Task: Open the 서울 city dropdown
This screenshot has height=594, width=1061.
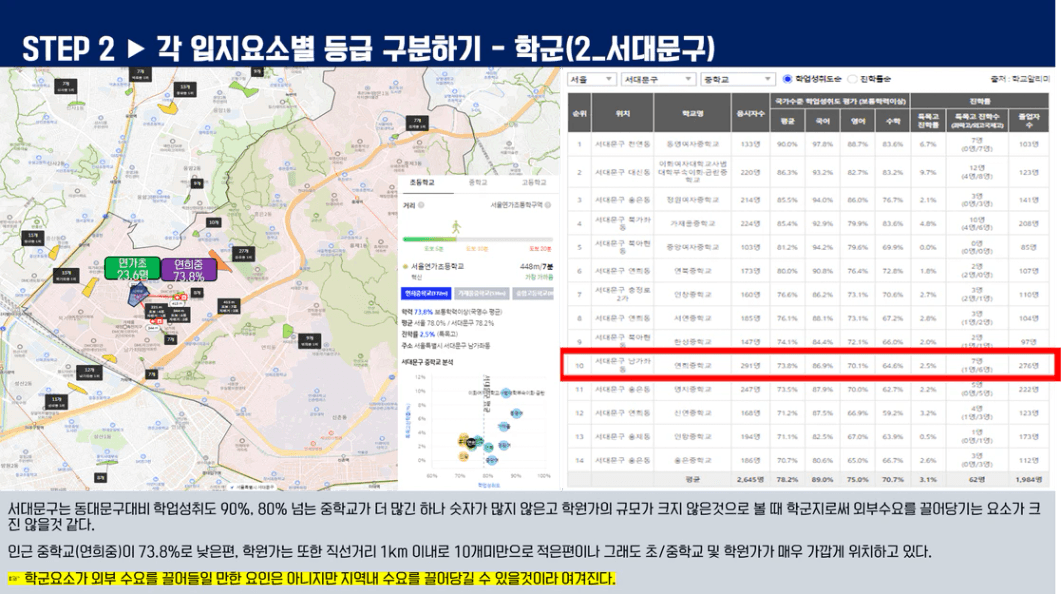Action: tap(591, 79)
